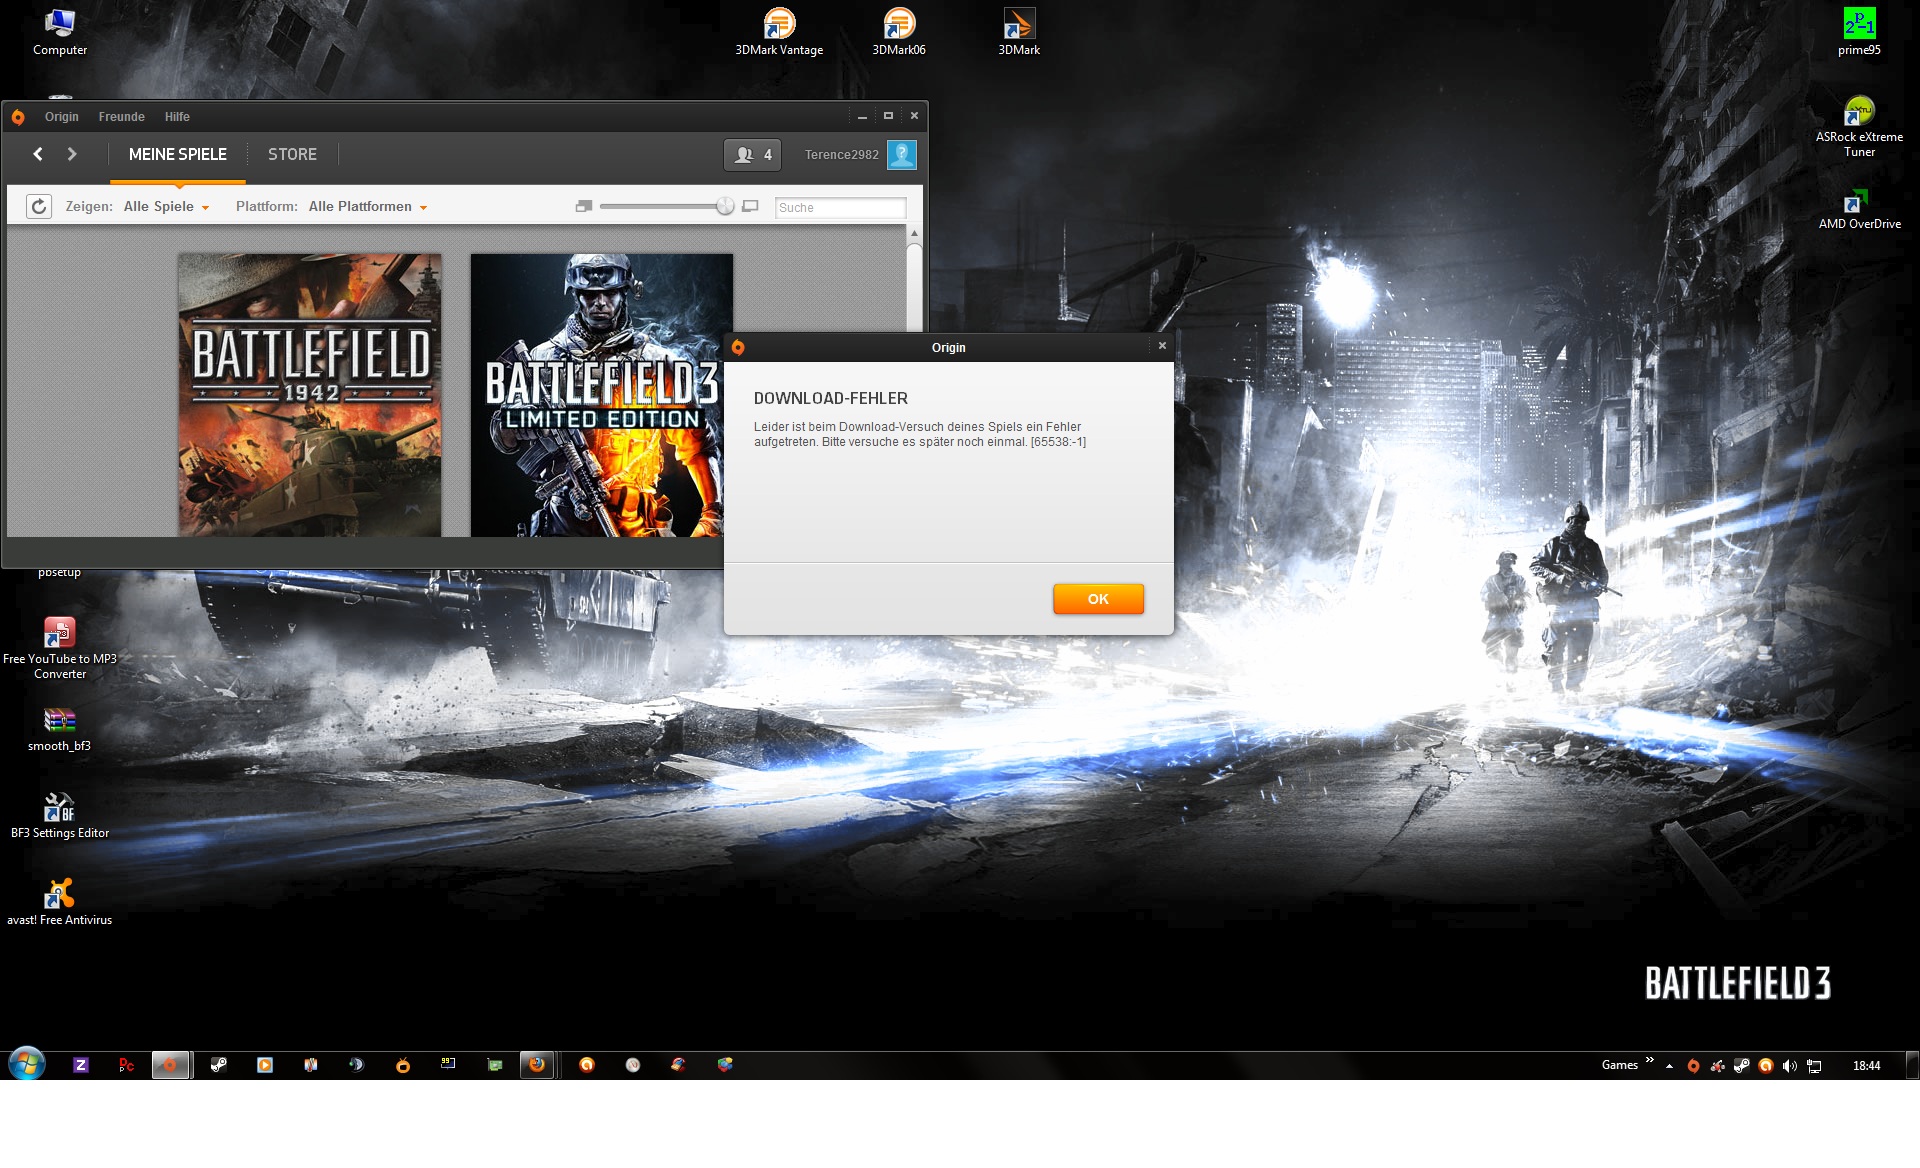Open the prime95 desktop icon
Viewport: 1920px width, 1168px height.
[1859, 32]
